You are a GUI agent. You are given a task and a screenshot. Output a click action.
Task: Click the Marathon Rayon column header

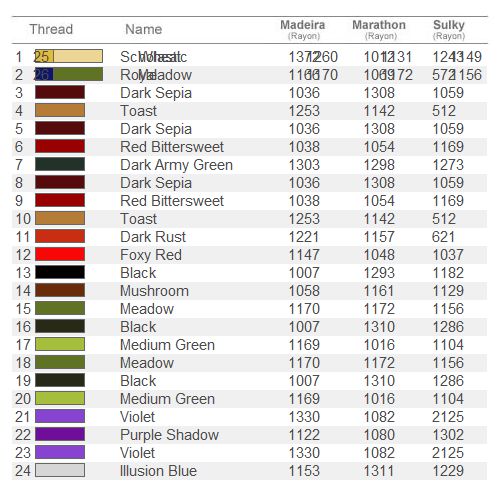[379, 30]
